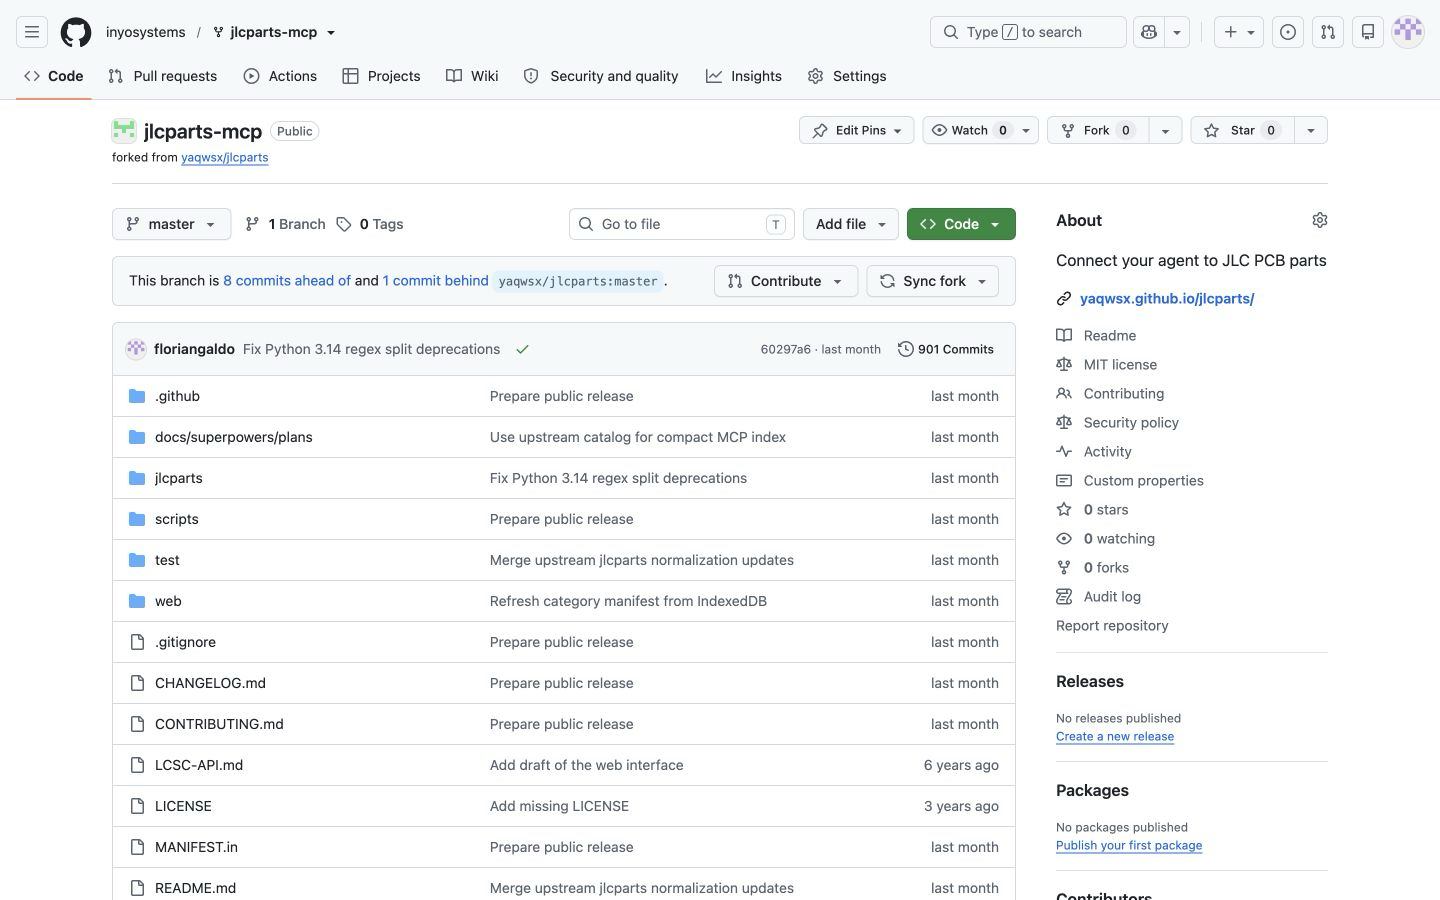The image size is (1440, 900).
Task: Click the header search box
Action: 1028,32
